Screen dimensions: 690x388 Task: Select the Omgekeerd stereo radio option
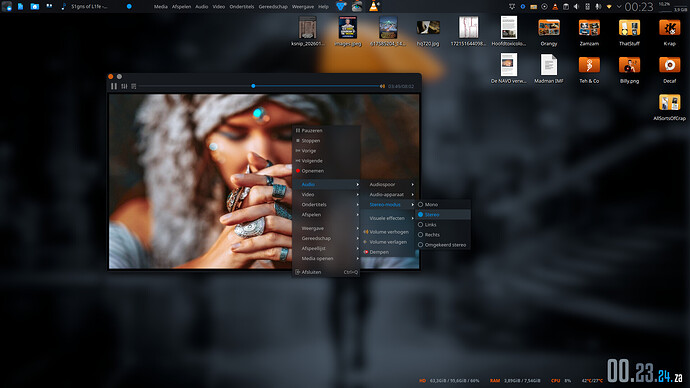[443, 245]
